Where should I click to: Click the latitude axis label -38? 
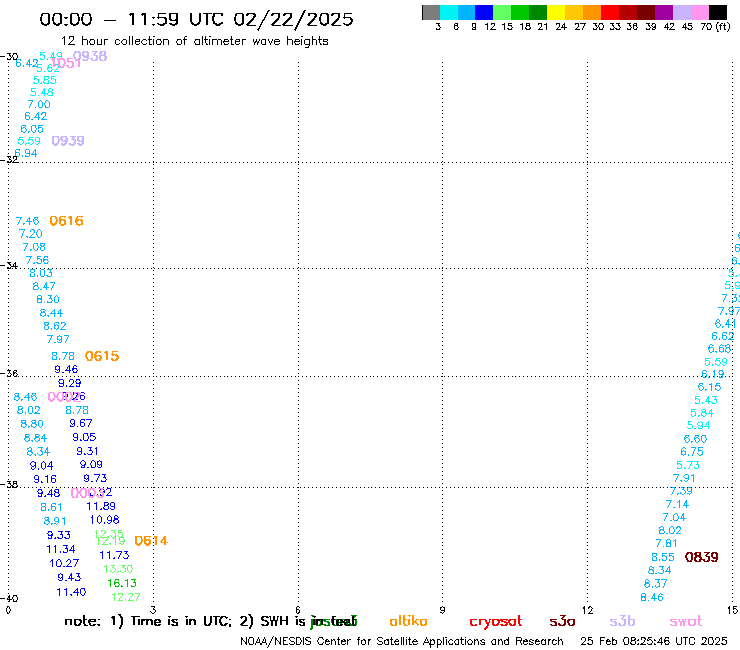click(9, 484)
